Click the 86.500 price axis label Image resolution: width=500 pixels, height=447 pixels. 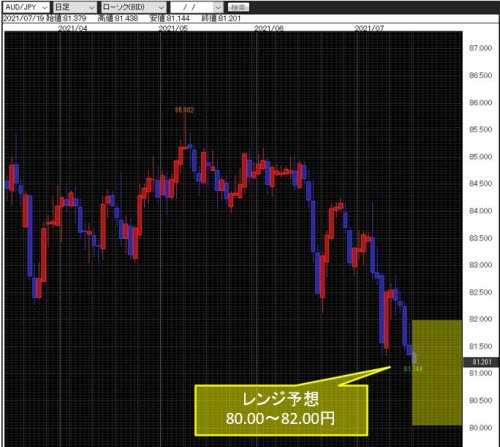(x=480, y=75)
